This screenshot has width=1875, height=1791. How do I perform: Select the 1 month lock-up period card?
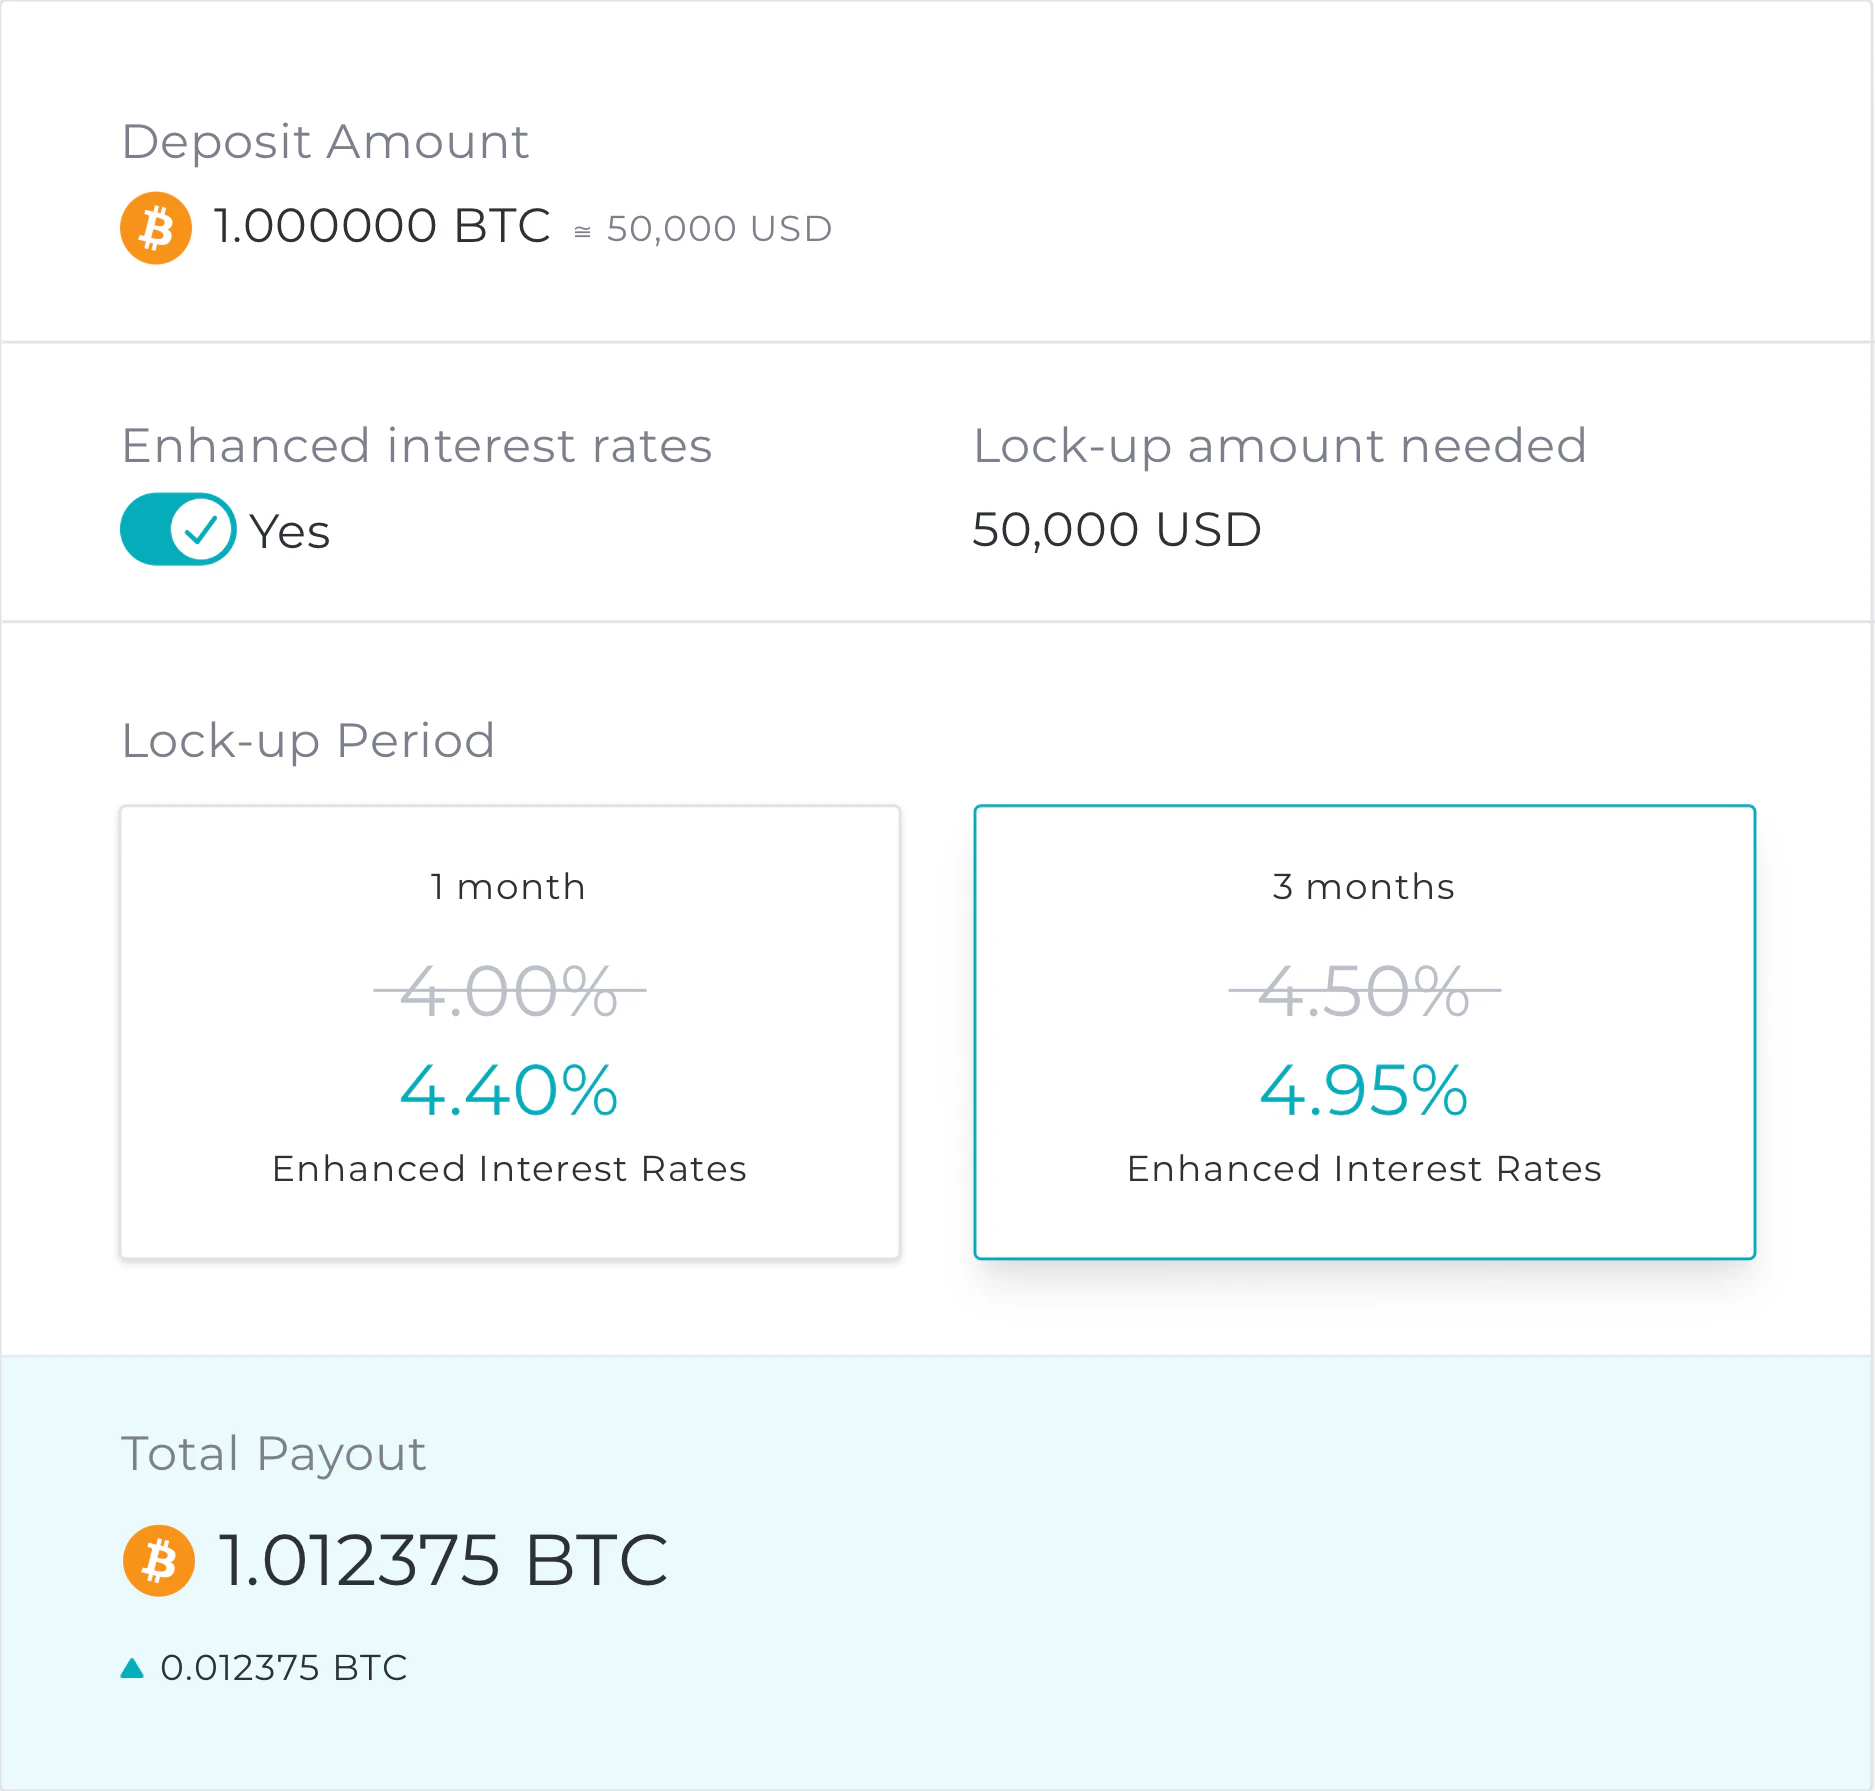[510, 1031]
